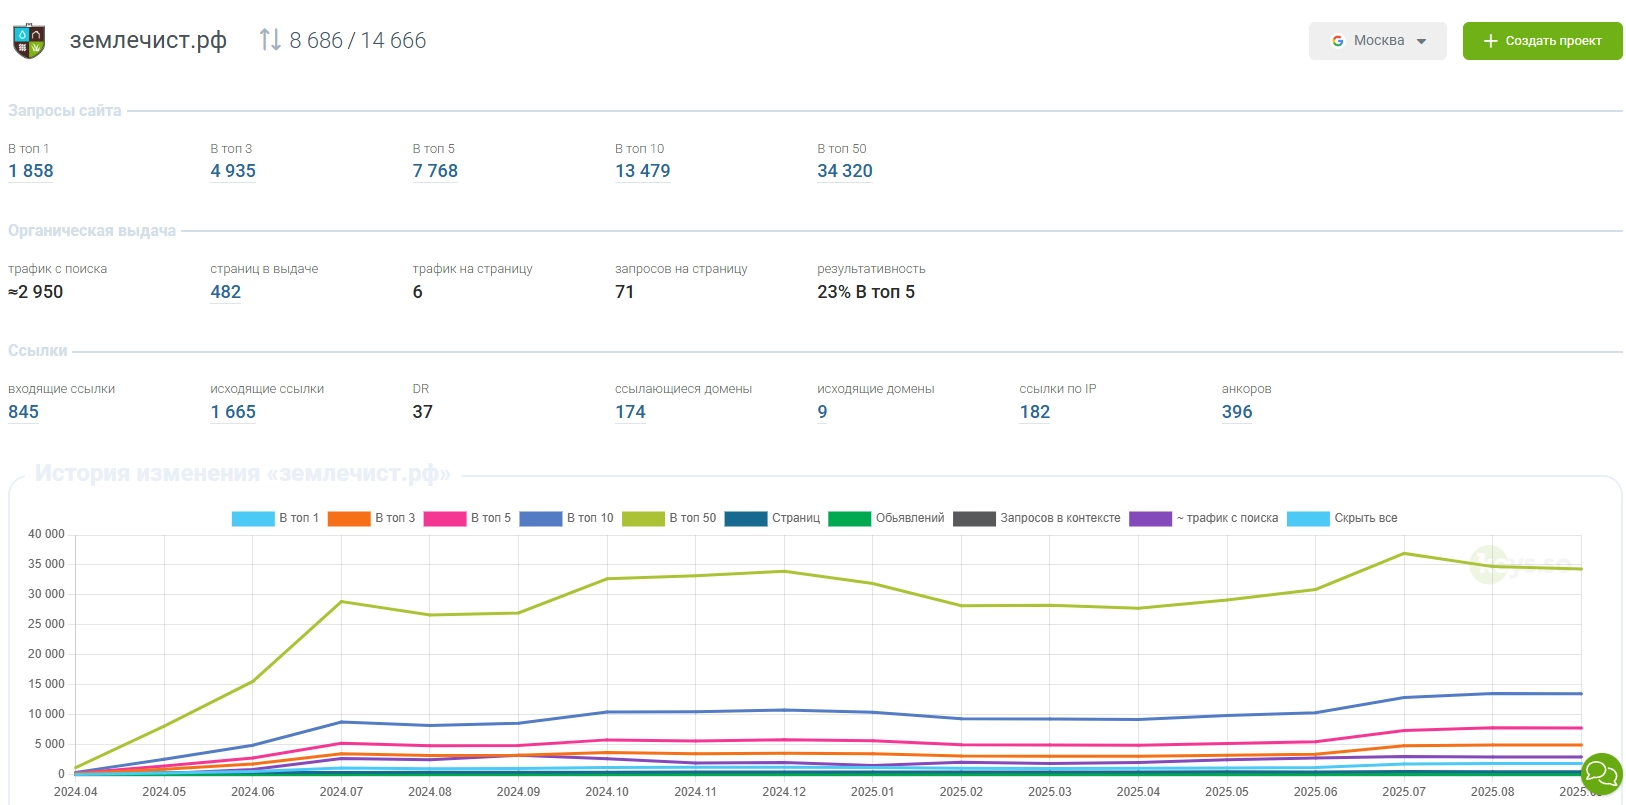This screenshot has height=805, width=1626.
Task: Click the purple трафик с поиска swatch
Action: coord(1150,518)
